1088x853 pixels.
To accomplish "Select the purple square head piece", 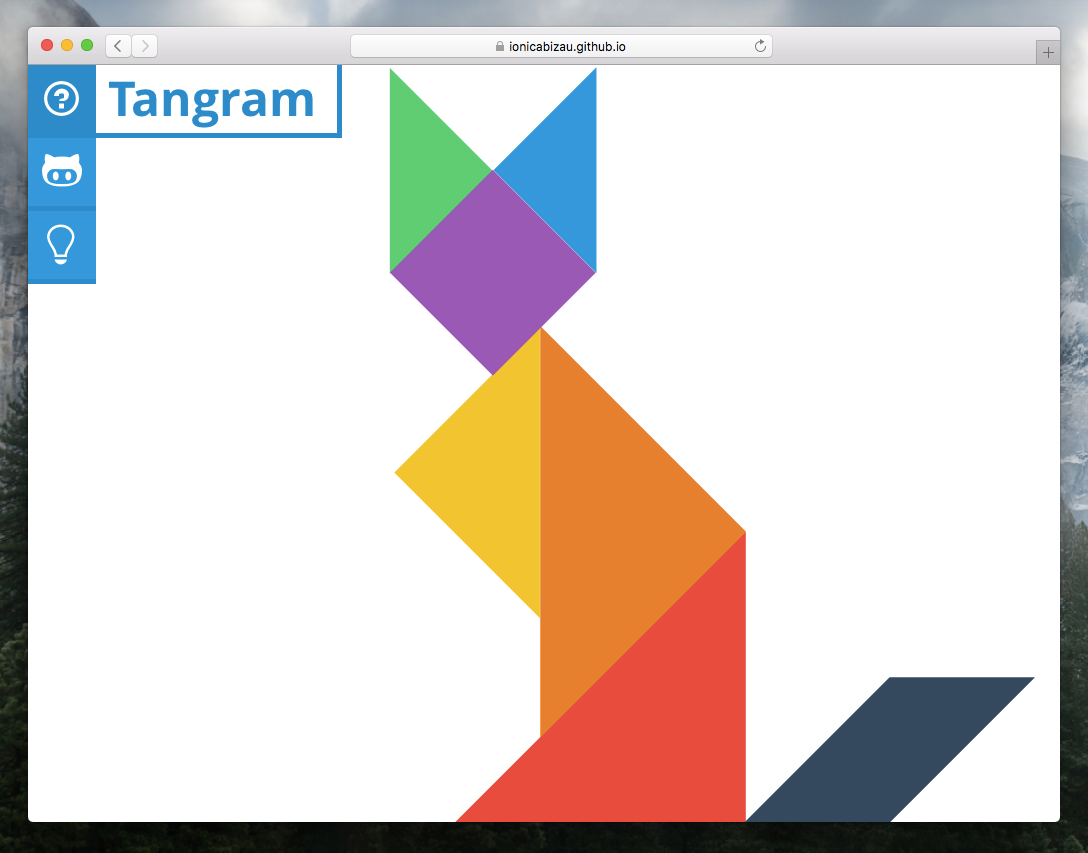I will (491, 270).
